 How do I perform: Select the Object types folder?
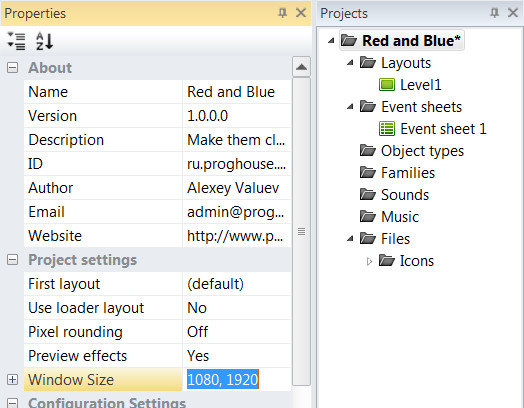coord(412,151)
